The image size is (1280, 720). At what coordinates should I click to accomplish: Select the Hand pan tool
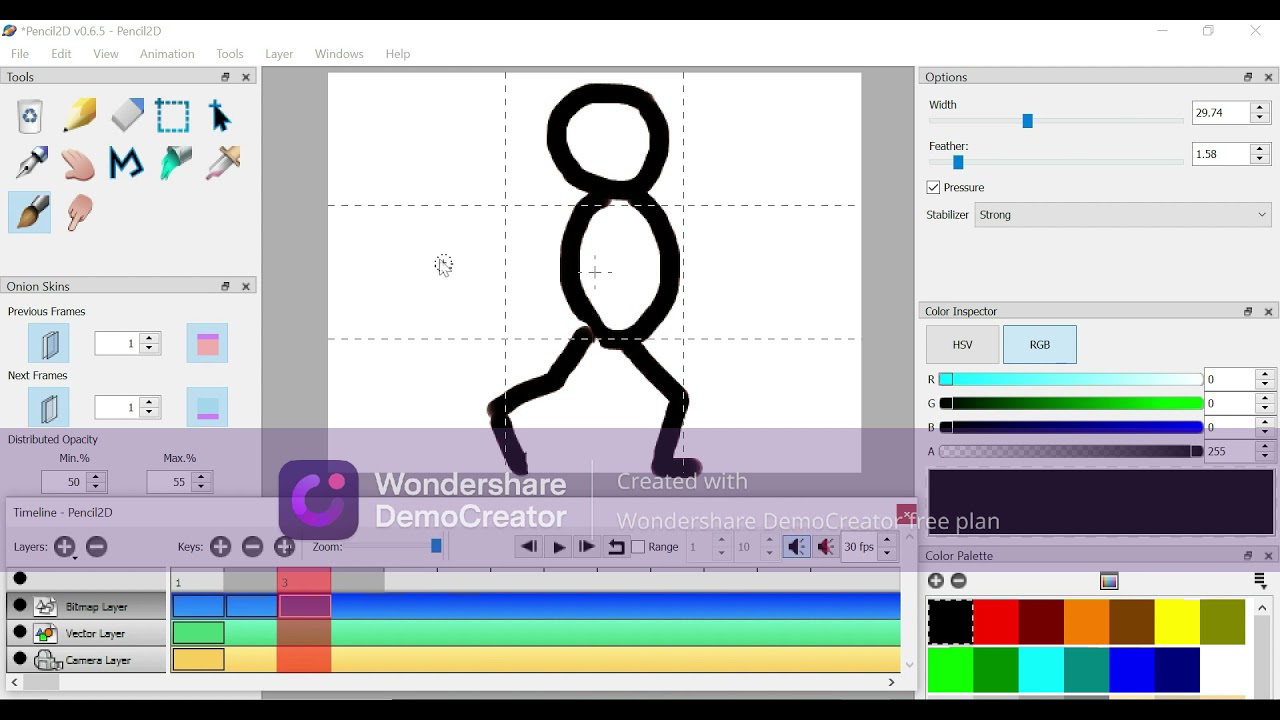pyautogui.click(x=79, y=163)
